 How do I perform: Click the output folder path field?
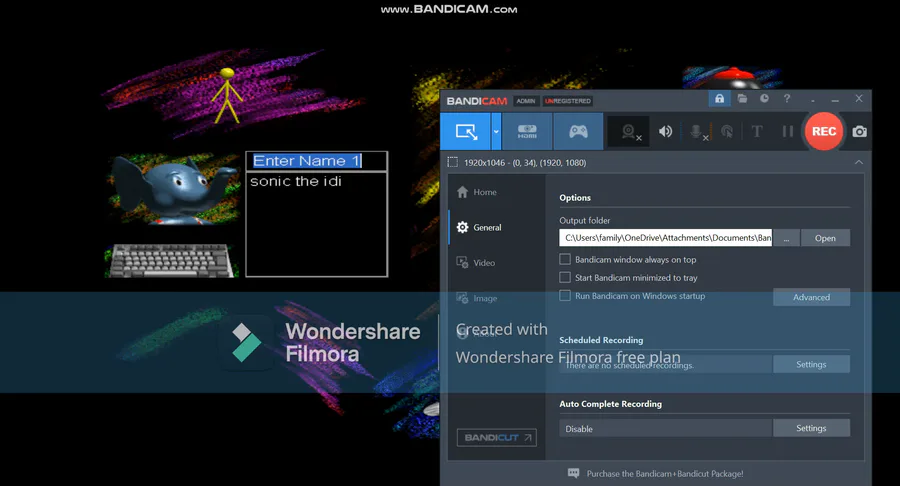(666, 238)
